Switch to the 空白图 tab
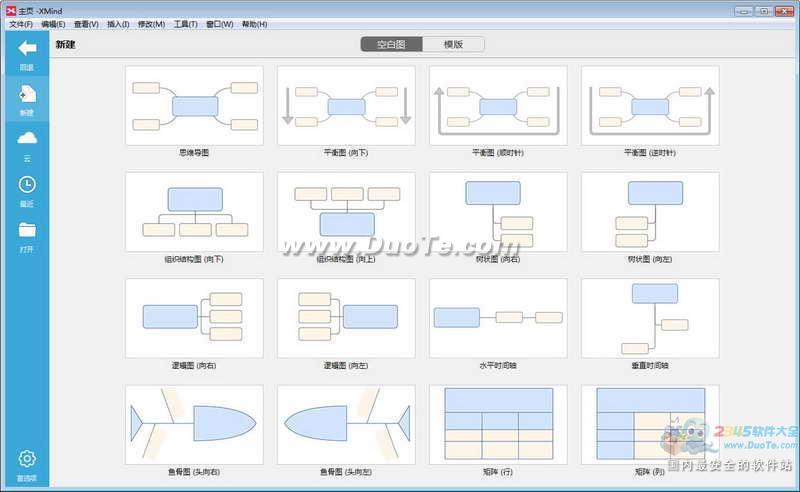800x492 pixels. point(391,44)
